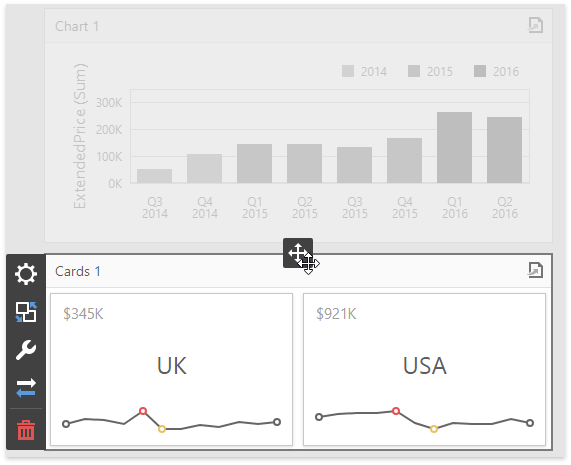Image resolution: width=571 pixels, height=465 pixels.
Task: Click the data binding arrows icon
Action: [x=26, y=387]
